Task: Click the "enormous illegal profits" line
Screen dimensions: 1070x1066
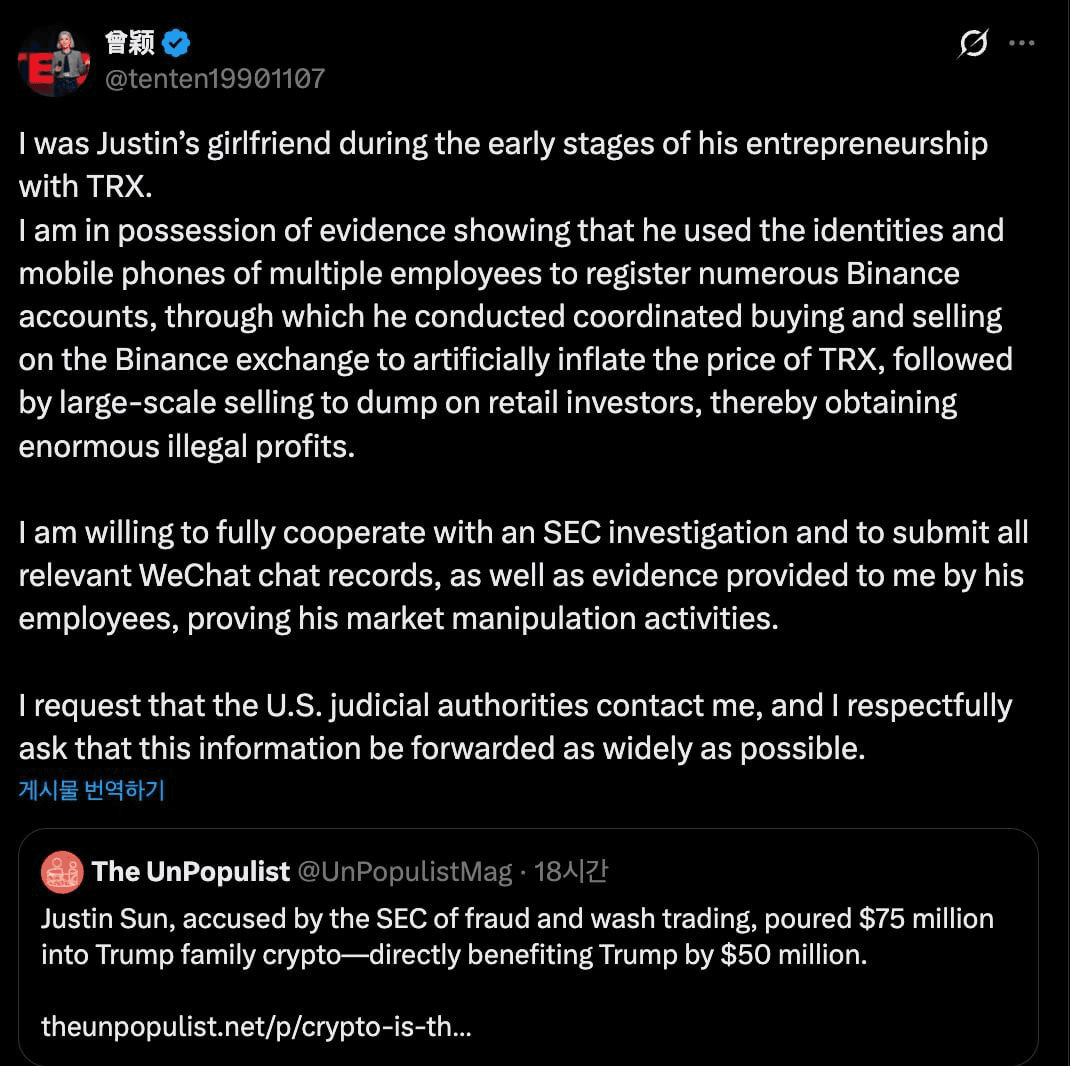Action: click(187, 445)
